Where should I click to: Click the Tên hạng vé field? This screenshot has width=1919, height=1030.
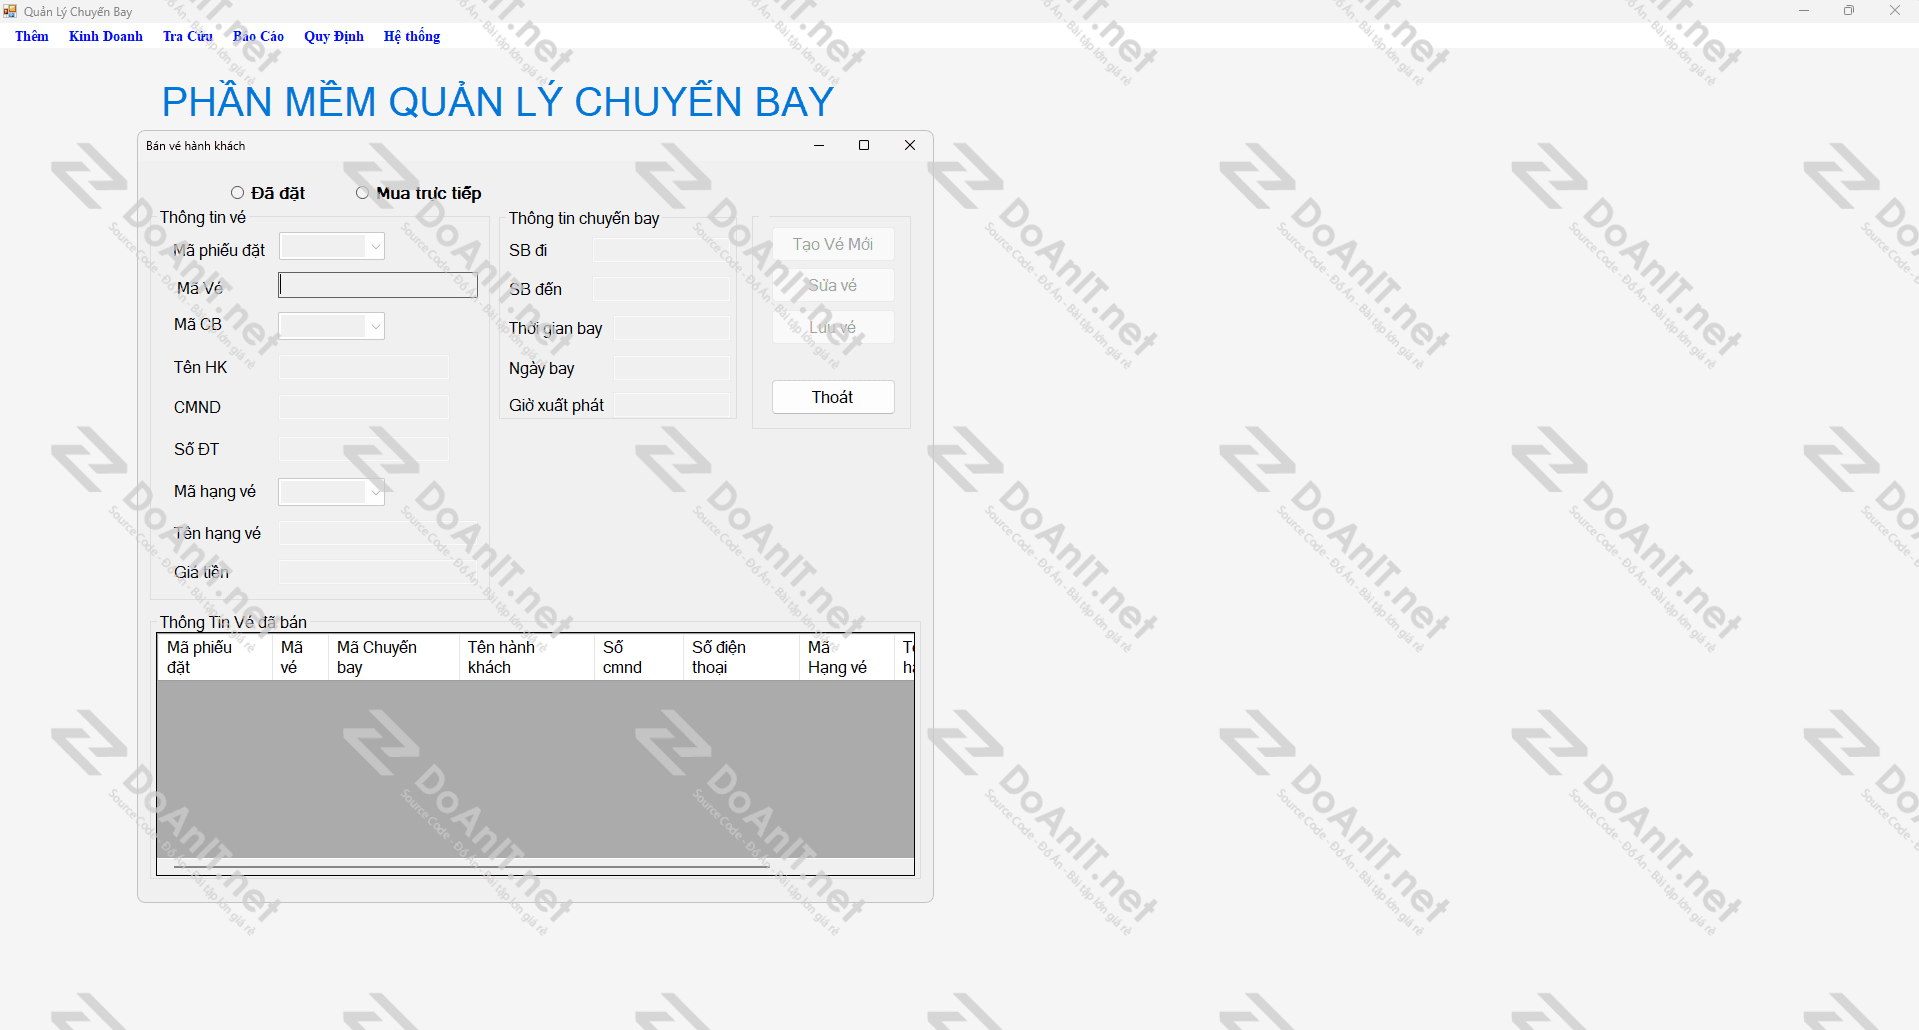tap(379, 533)
